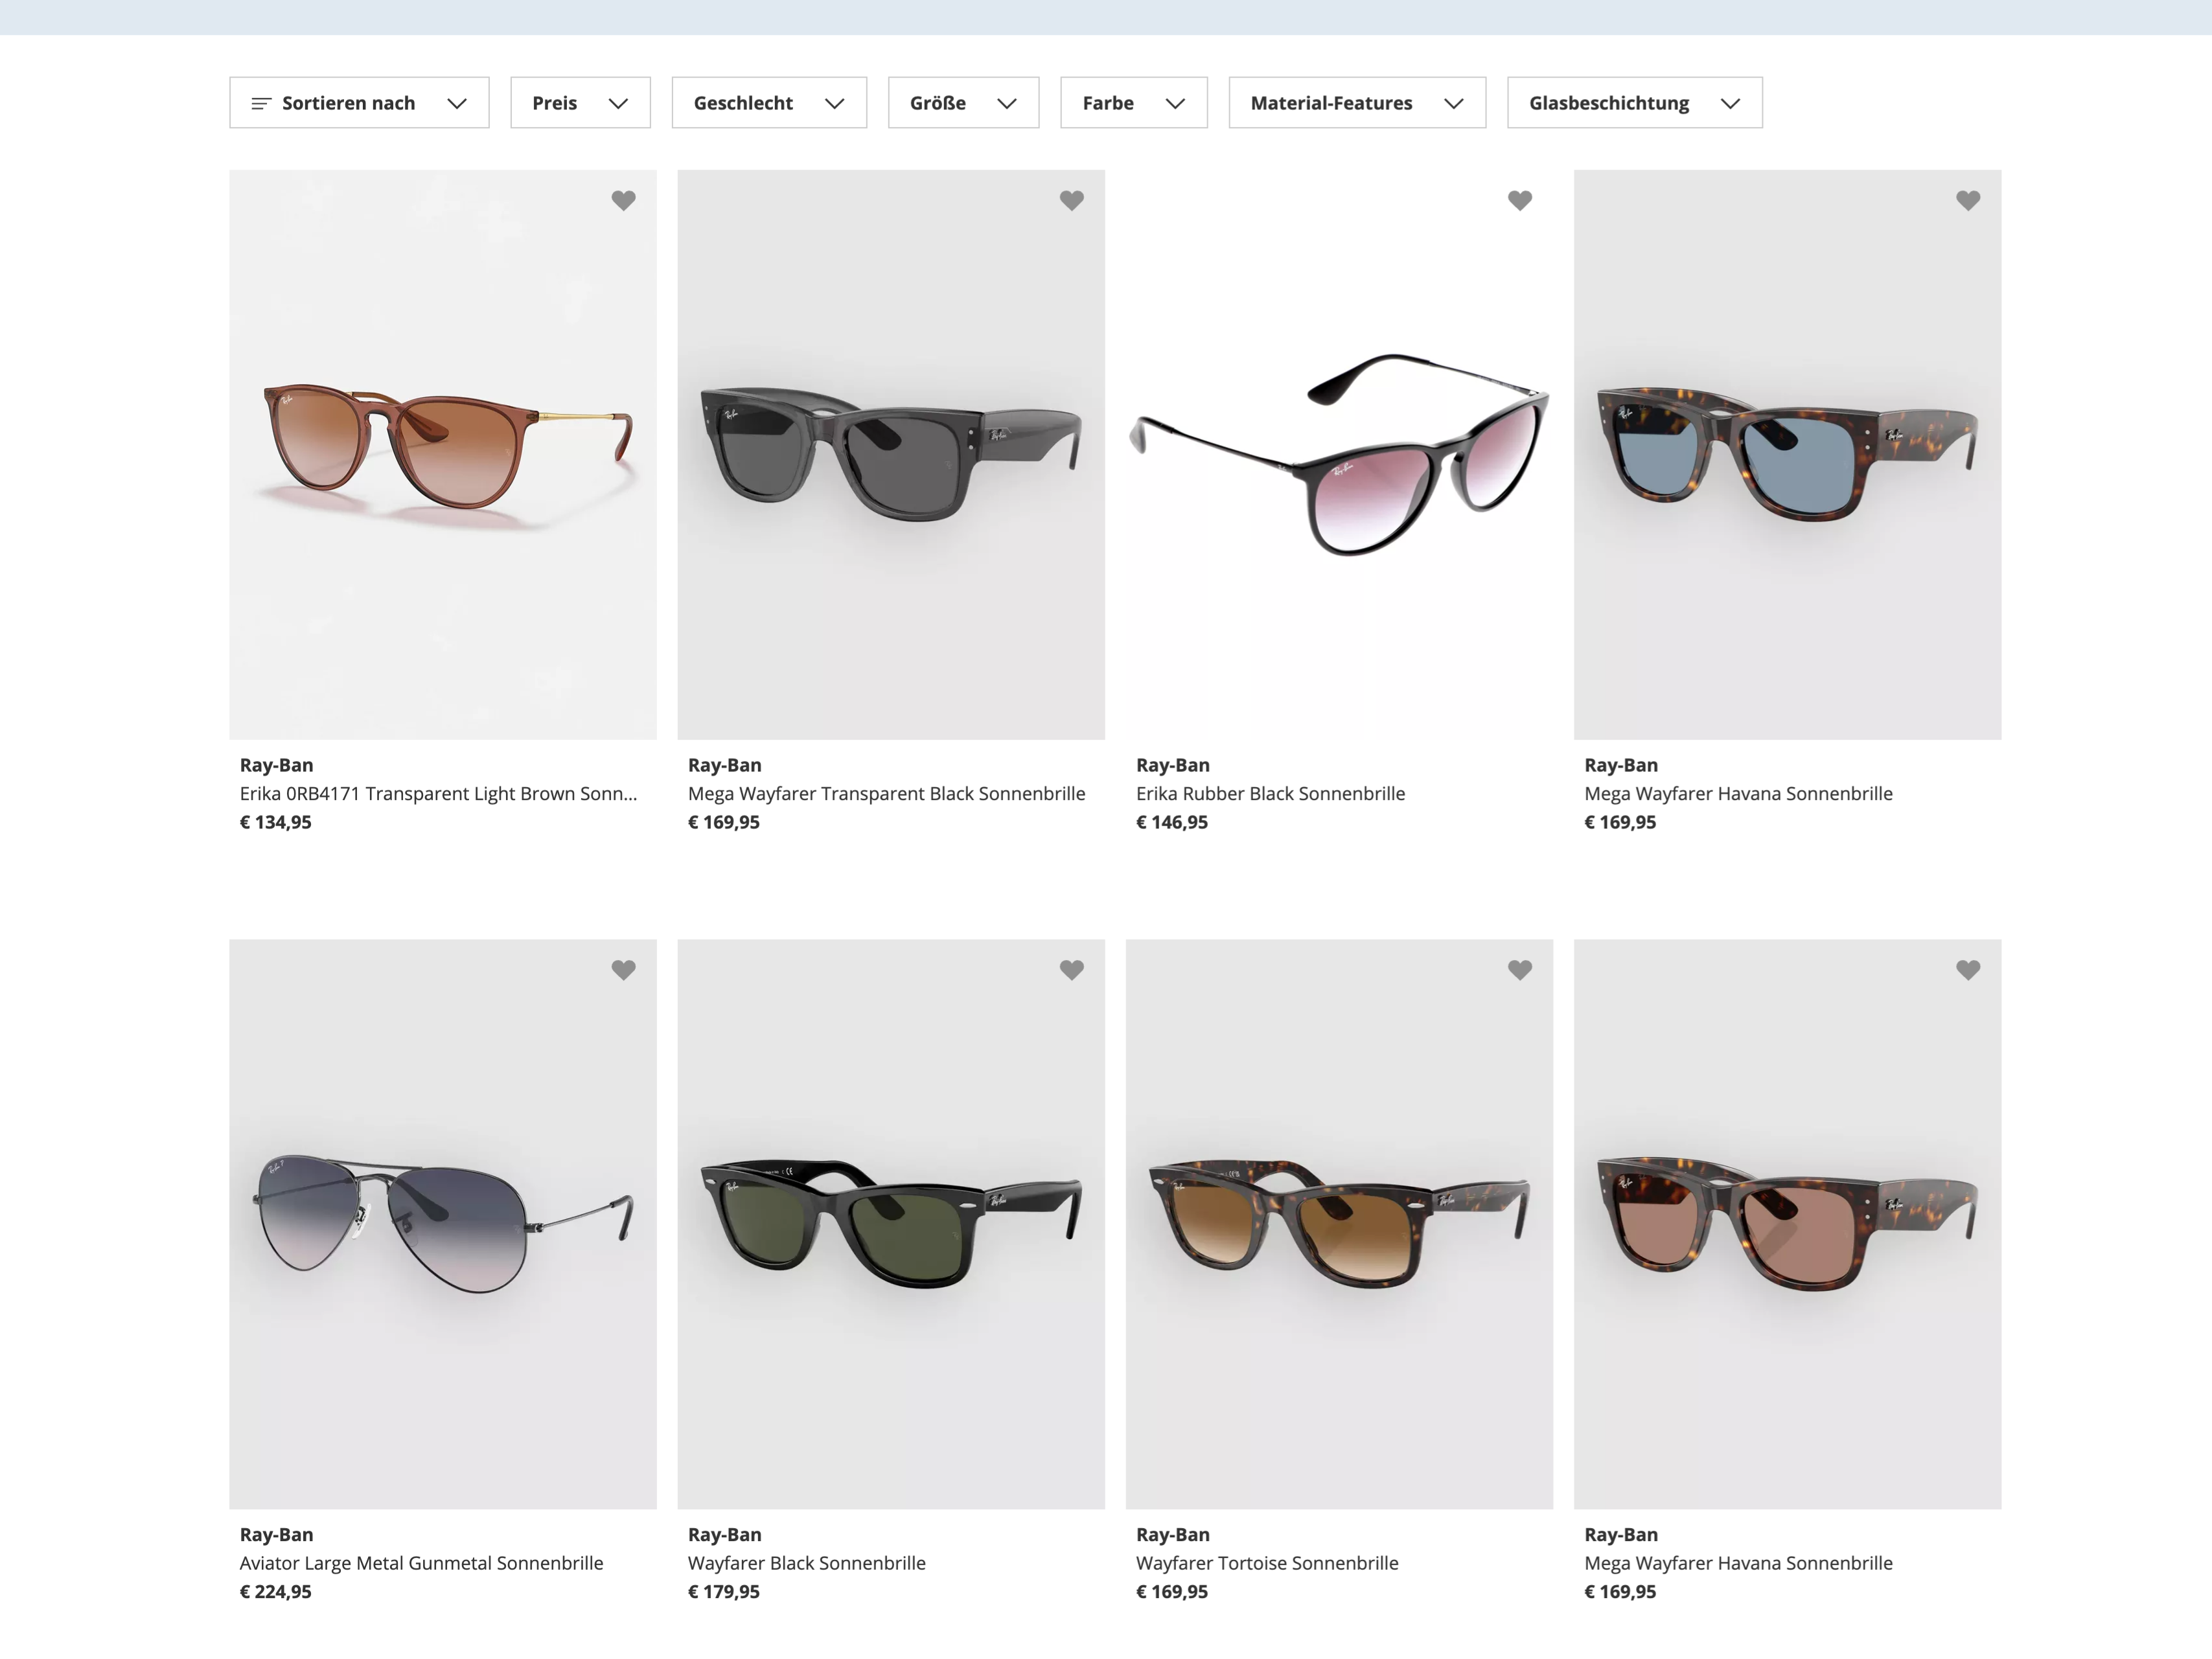
Task: Add Erika Transparent Light Brown to wishlist heart
Action: pos(623,201)
